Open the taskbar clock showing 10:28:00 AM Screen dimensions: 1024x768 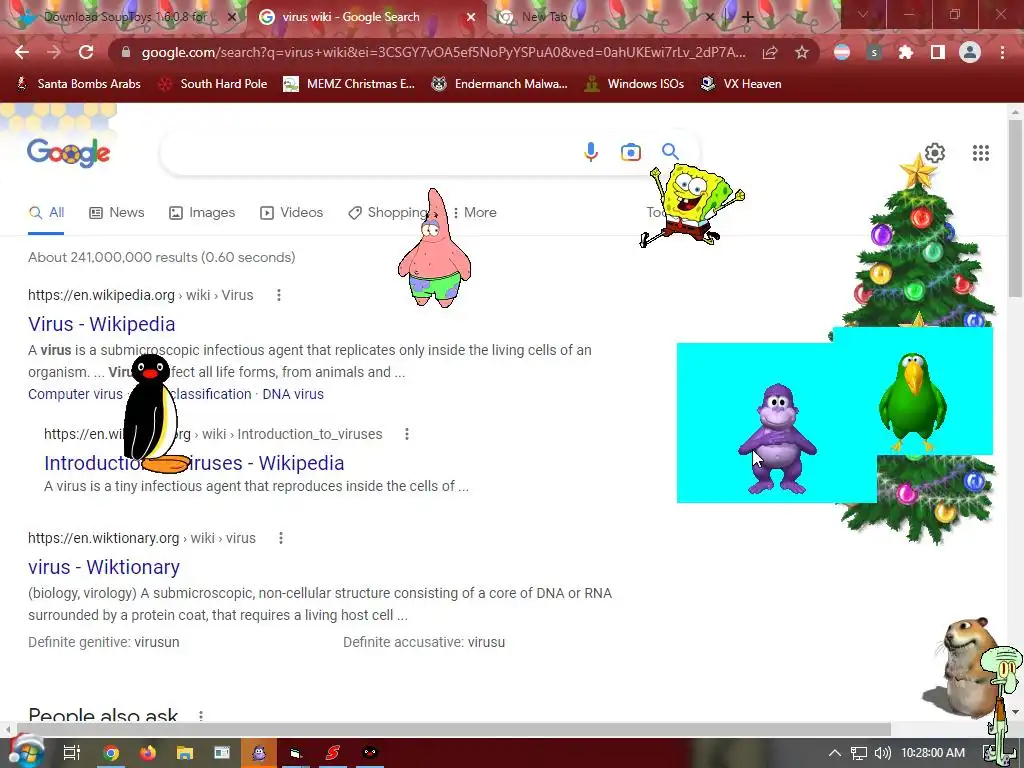(x=933, y=753)
